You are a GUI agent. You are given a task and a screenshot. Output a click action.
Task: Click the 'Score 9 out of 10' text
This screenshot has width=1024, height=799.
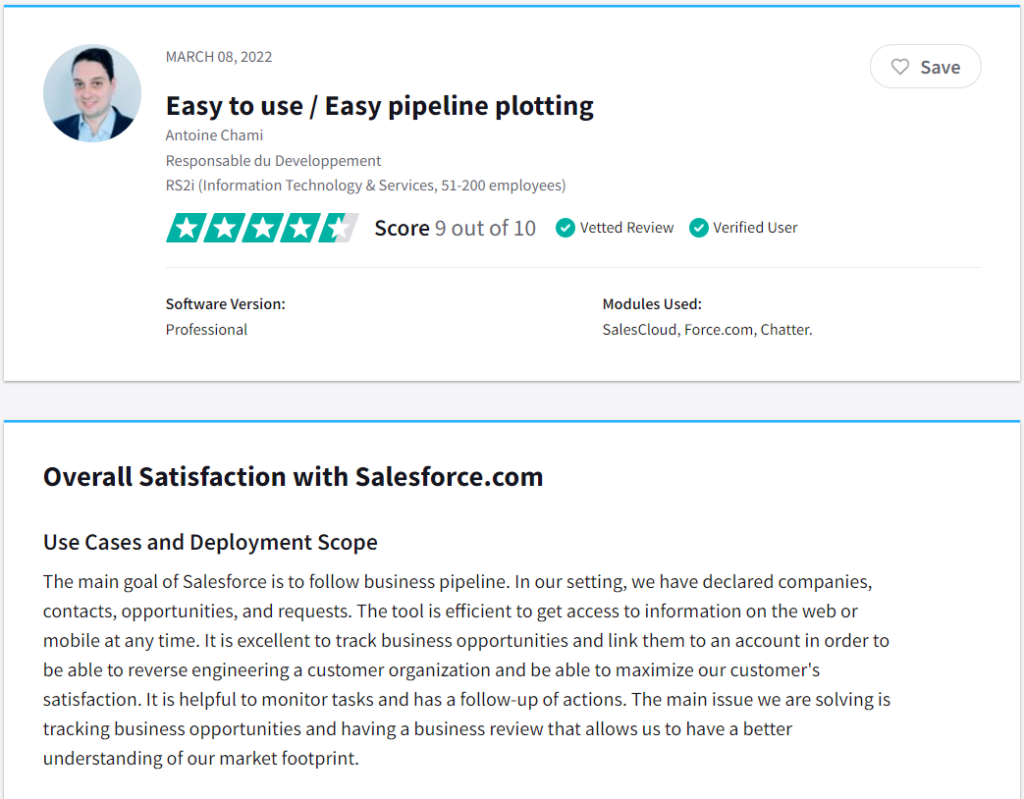[x=455, y=228]
